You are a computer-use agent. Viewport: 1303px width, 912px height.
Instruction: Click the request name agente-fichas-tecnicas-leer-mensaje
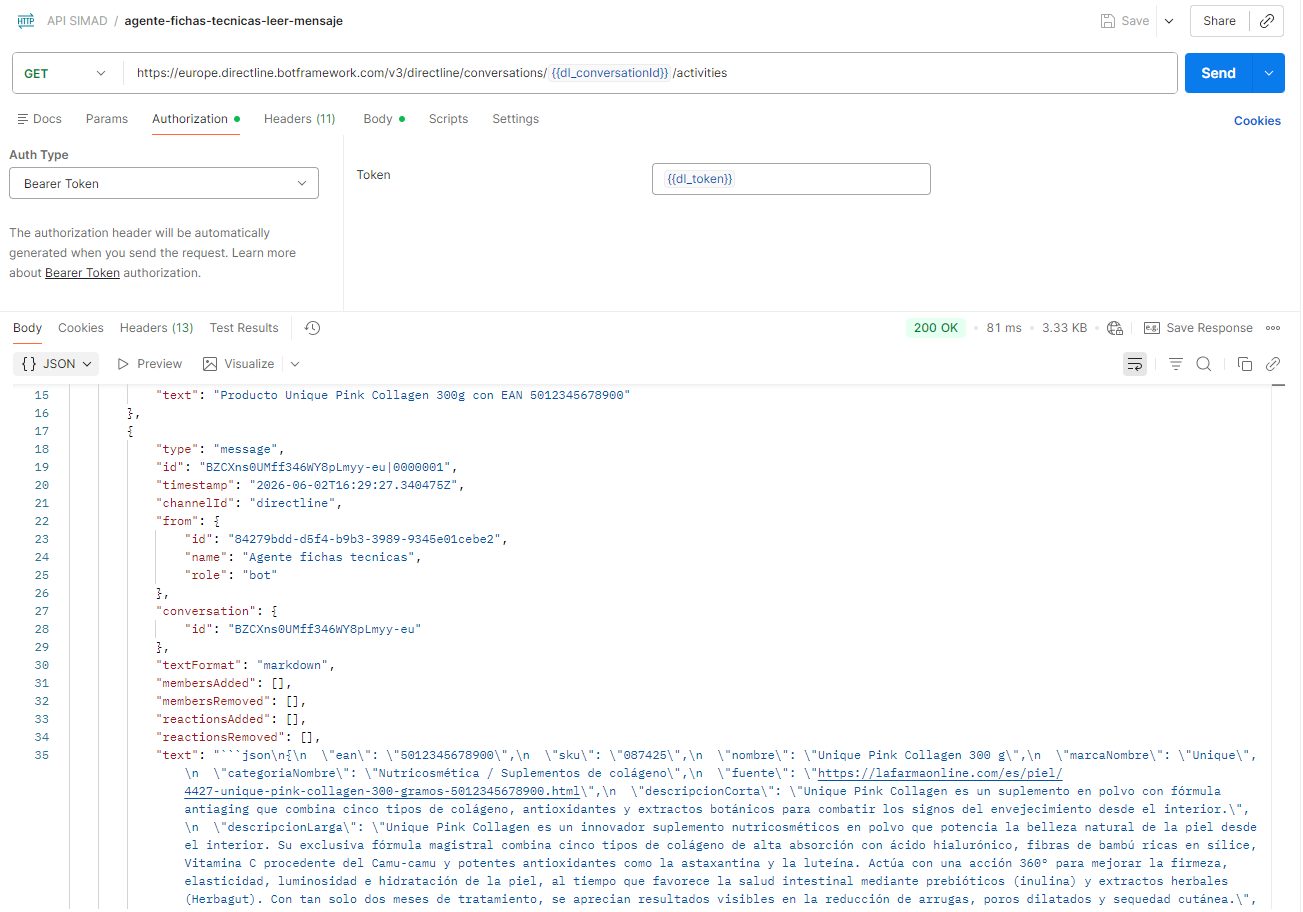coord(234,21)
